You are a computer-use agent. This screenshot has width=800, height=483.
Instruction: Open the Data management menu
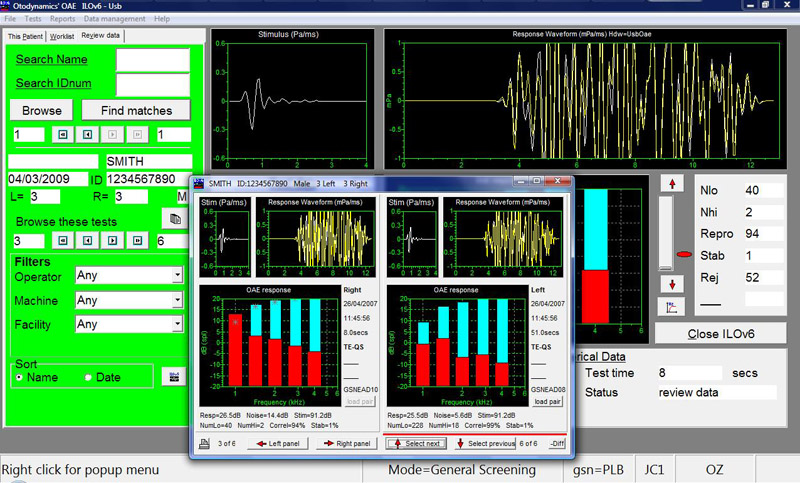pyautogui.click(x=113, y=19)
